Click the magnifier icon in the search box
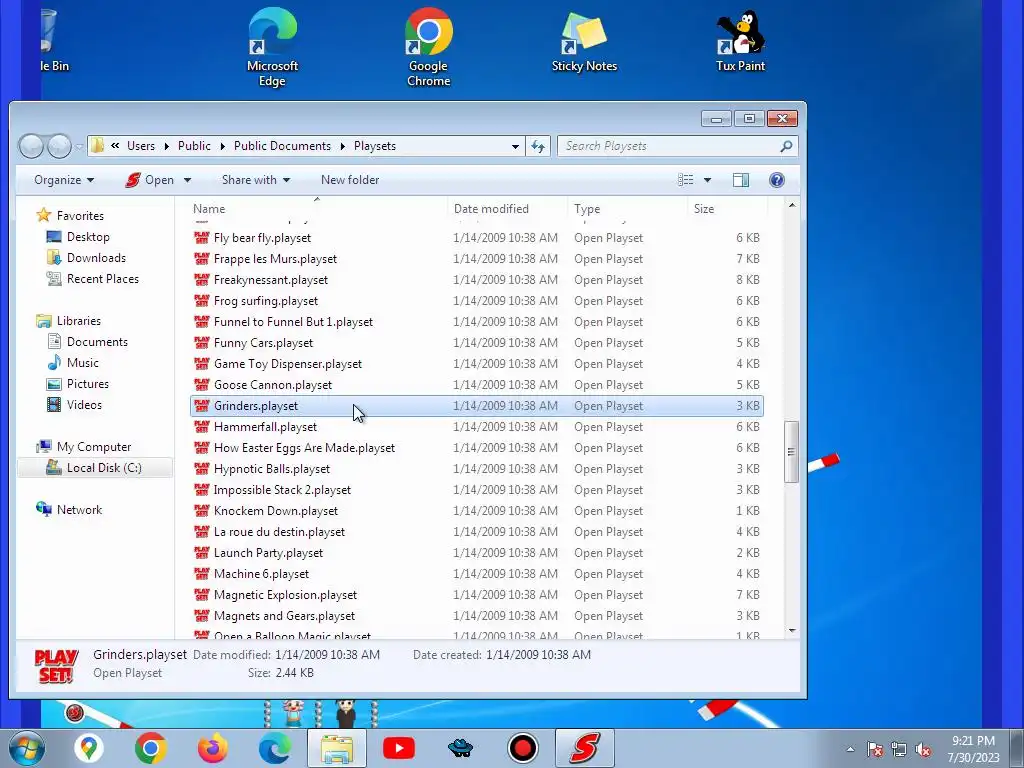 (786, 146)
